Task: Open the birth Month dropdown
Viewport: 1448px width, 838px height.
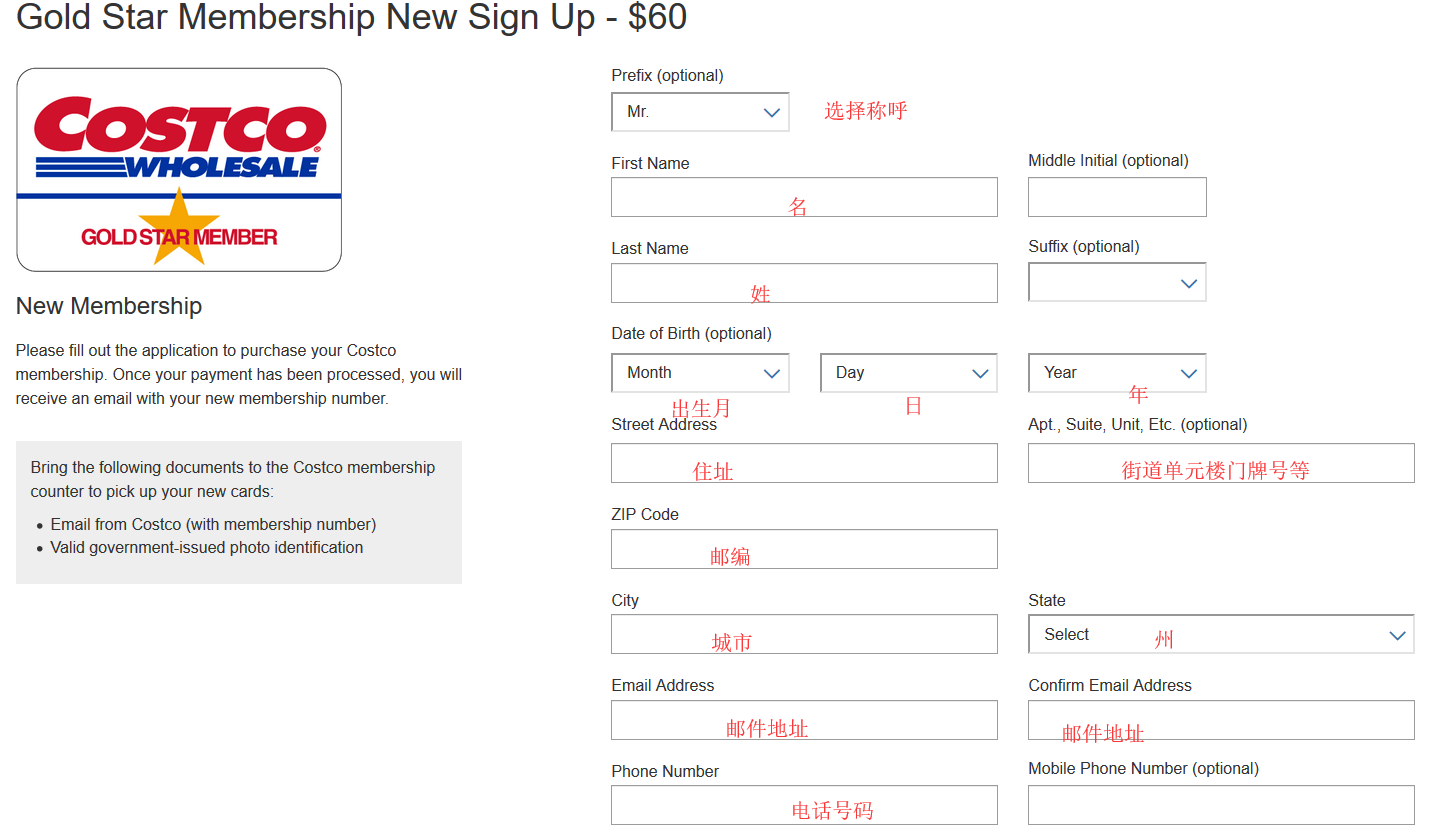Action: pyautogui.click(x=699, y=373)
